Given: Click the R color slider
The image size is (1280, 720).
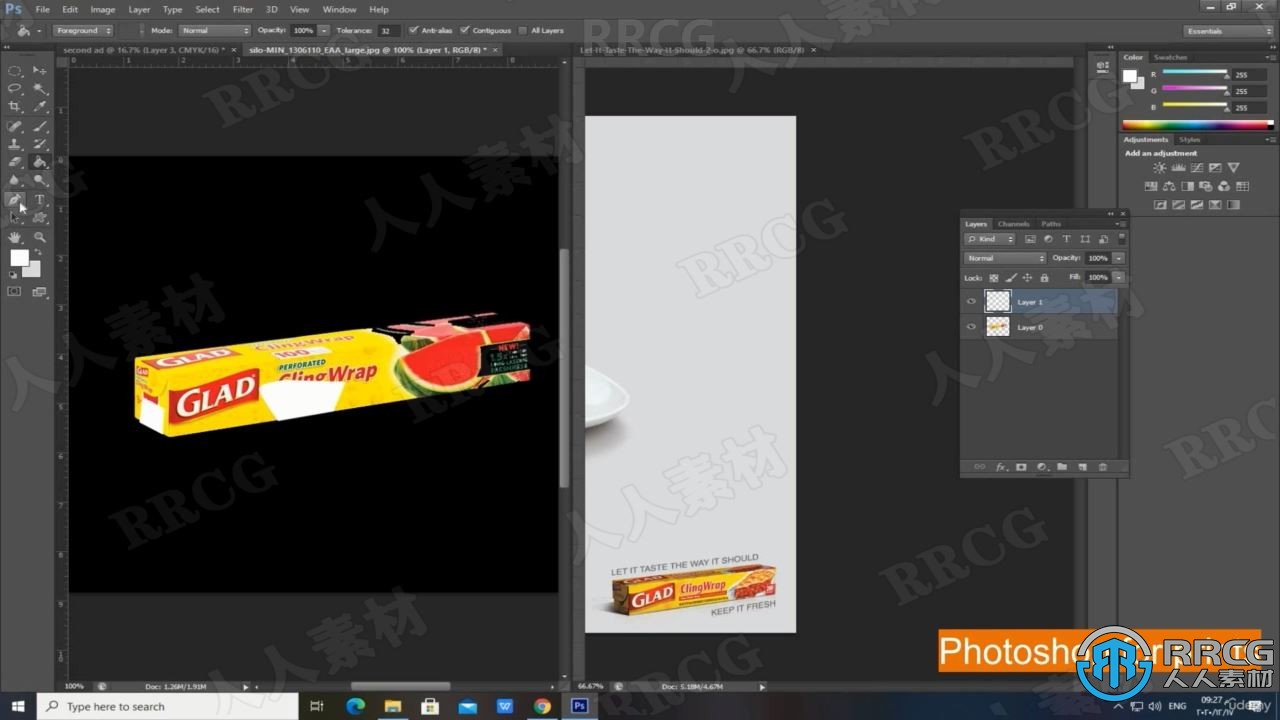Looking at the screenshot, I should (x=1195, y=74).
